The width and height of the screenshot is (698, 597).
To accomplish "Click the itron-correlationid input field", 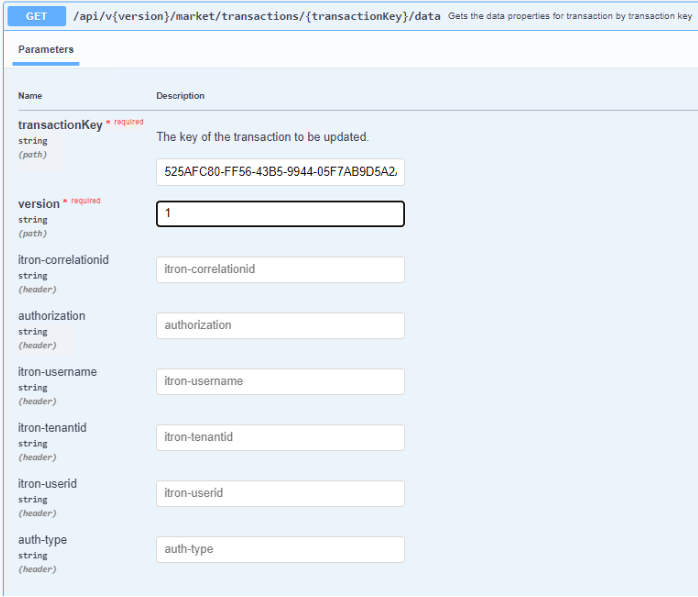I will pyautogui.click(x=280, y=269).
